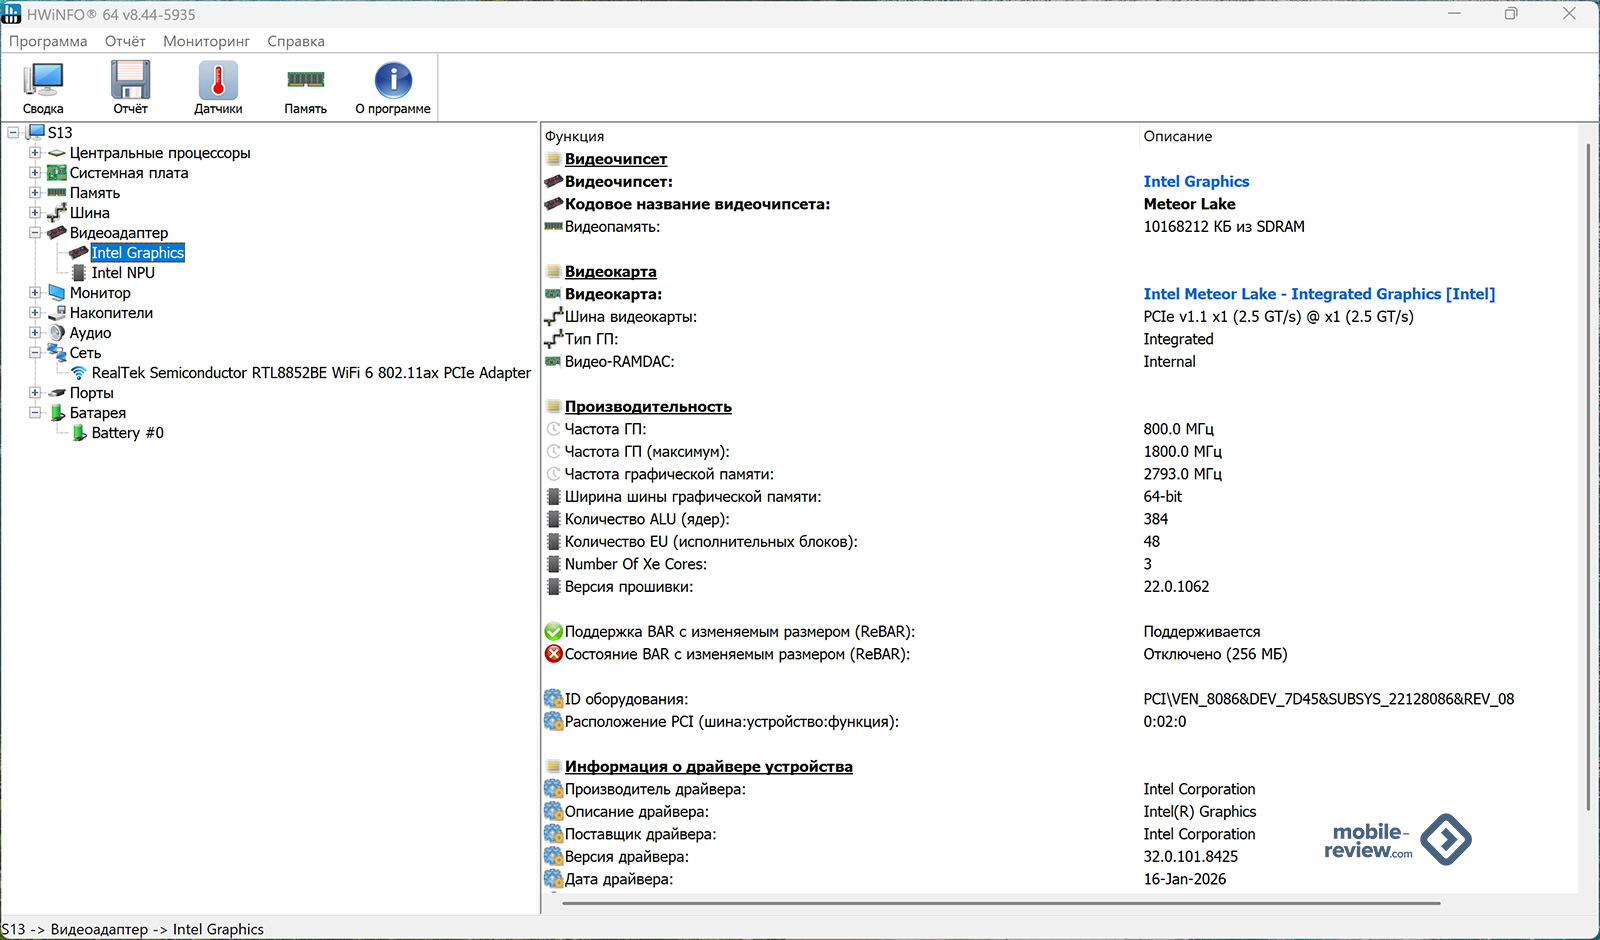Select Battery #0 in the tree
This screenshot has height=940, width=1600.
(x=127, y=433)
